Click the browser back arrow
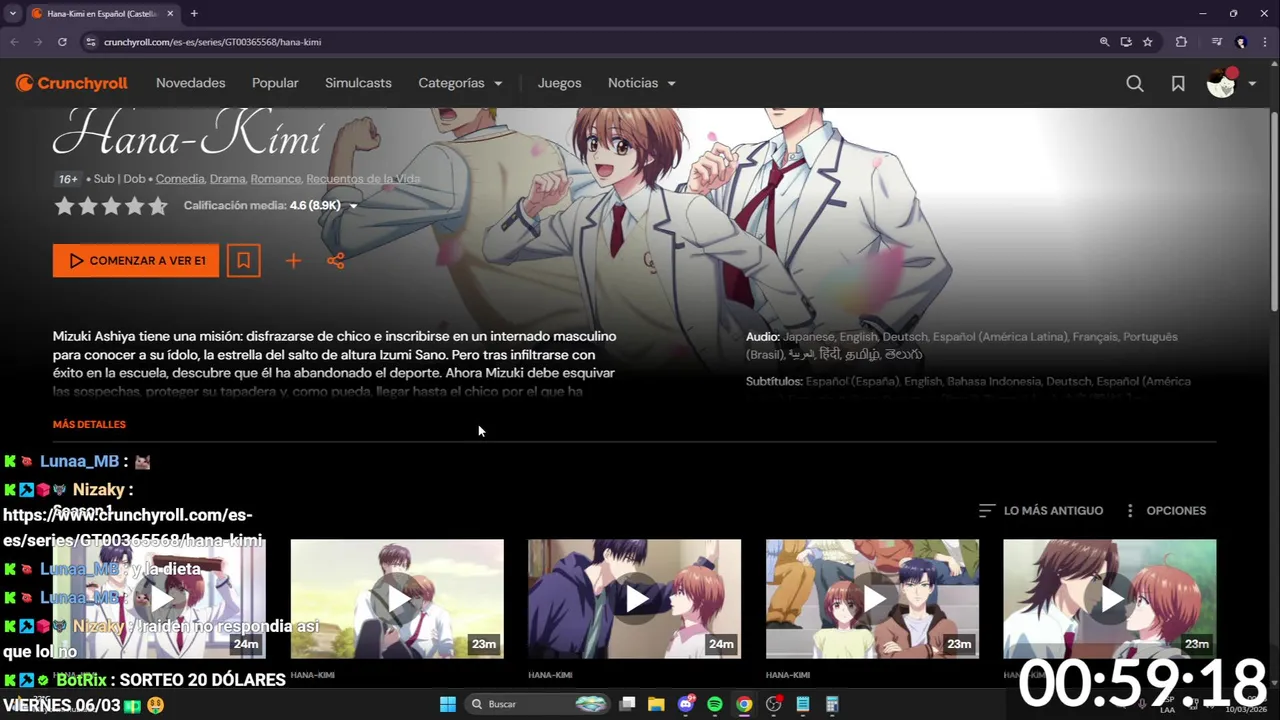Viewport: 1280px width, 720px height. pos(14,42)
